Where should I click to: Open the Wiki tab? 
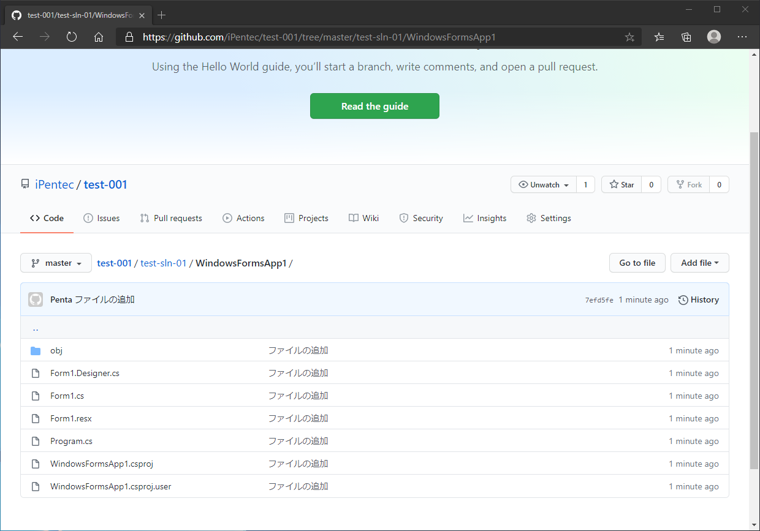click(364, 218)
